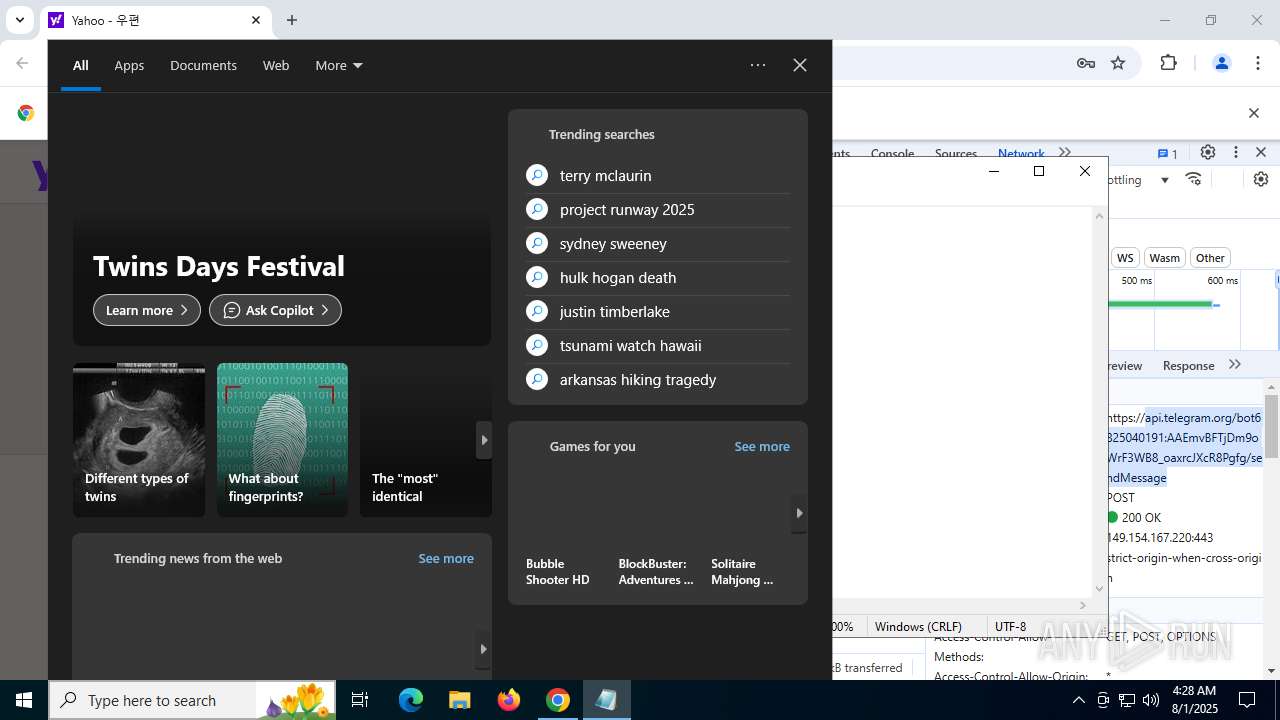Image resolution: width=1280 pixels, height=720 pixels.
Task: Dismiss the Chrome infobar with X
Action: click(x=1253, y=113)
